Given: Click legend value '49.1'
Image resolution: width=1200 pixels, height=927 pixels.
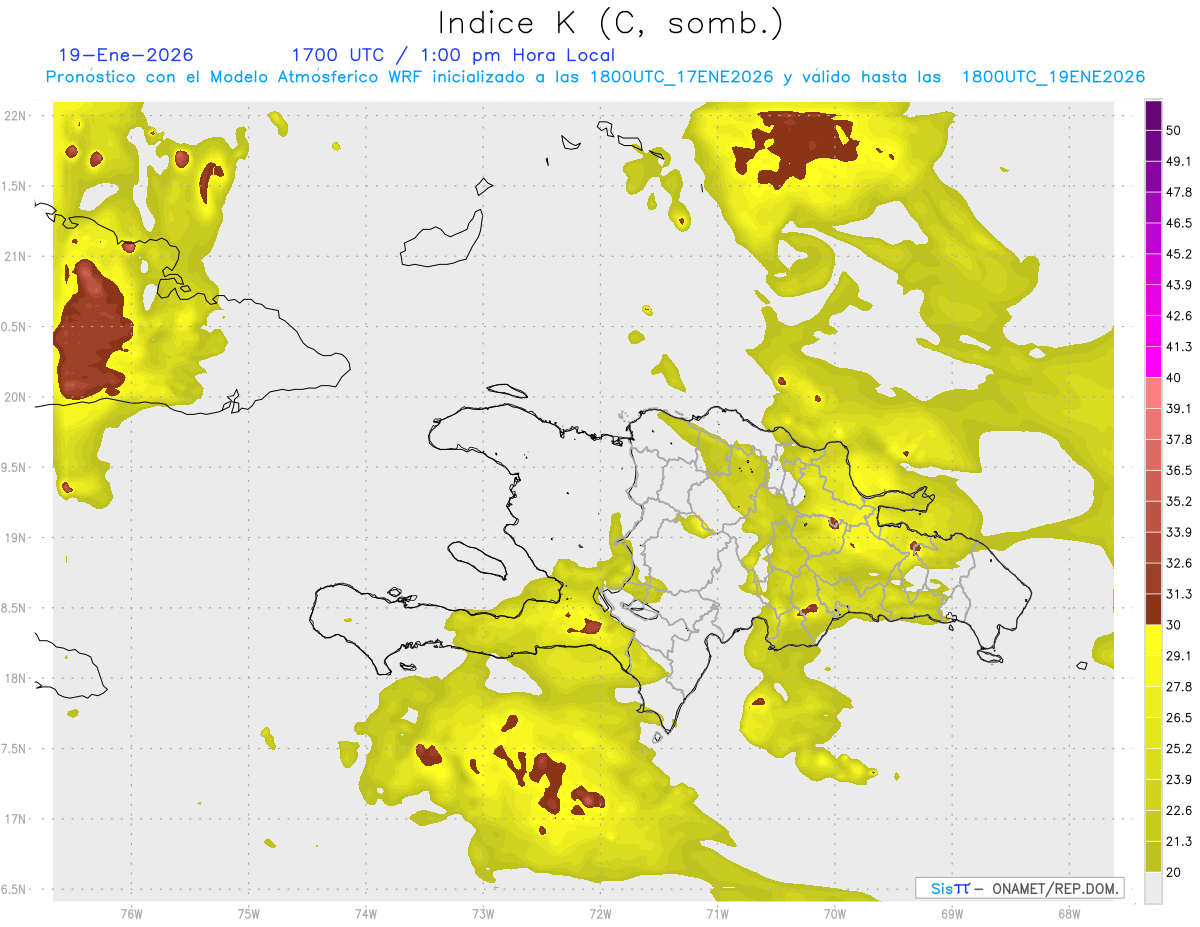Looking at the screenshot, I should tap(1179, 162).
